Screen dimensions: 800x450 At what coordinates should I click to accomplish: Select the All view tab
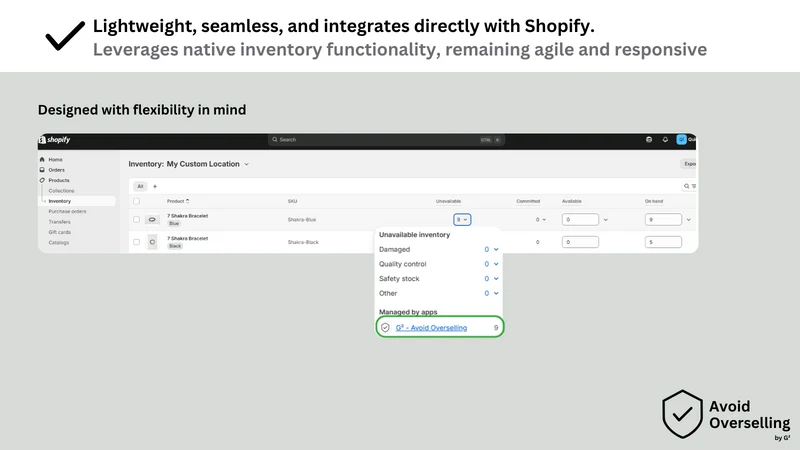(x=140, y=186)
